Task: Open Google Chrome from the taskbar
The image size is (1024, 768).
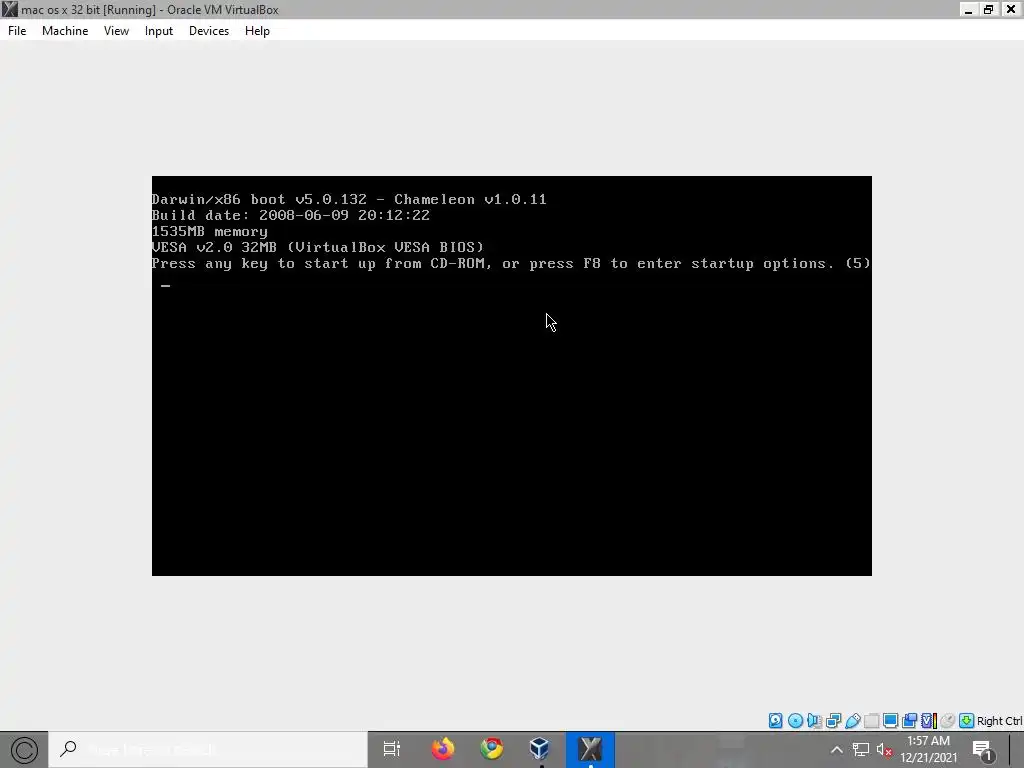Action: 492,749
